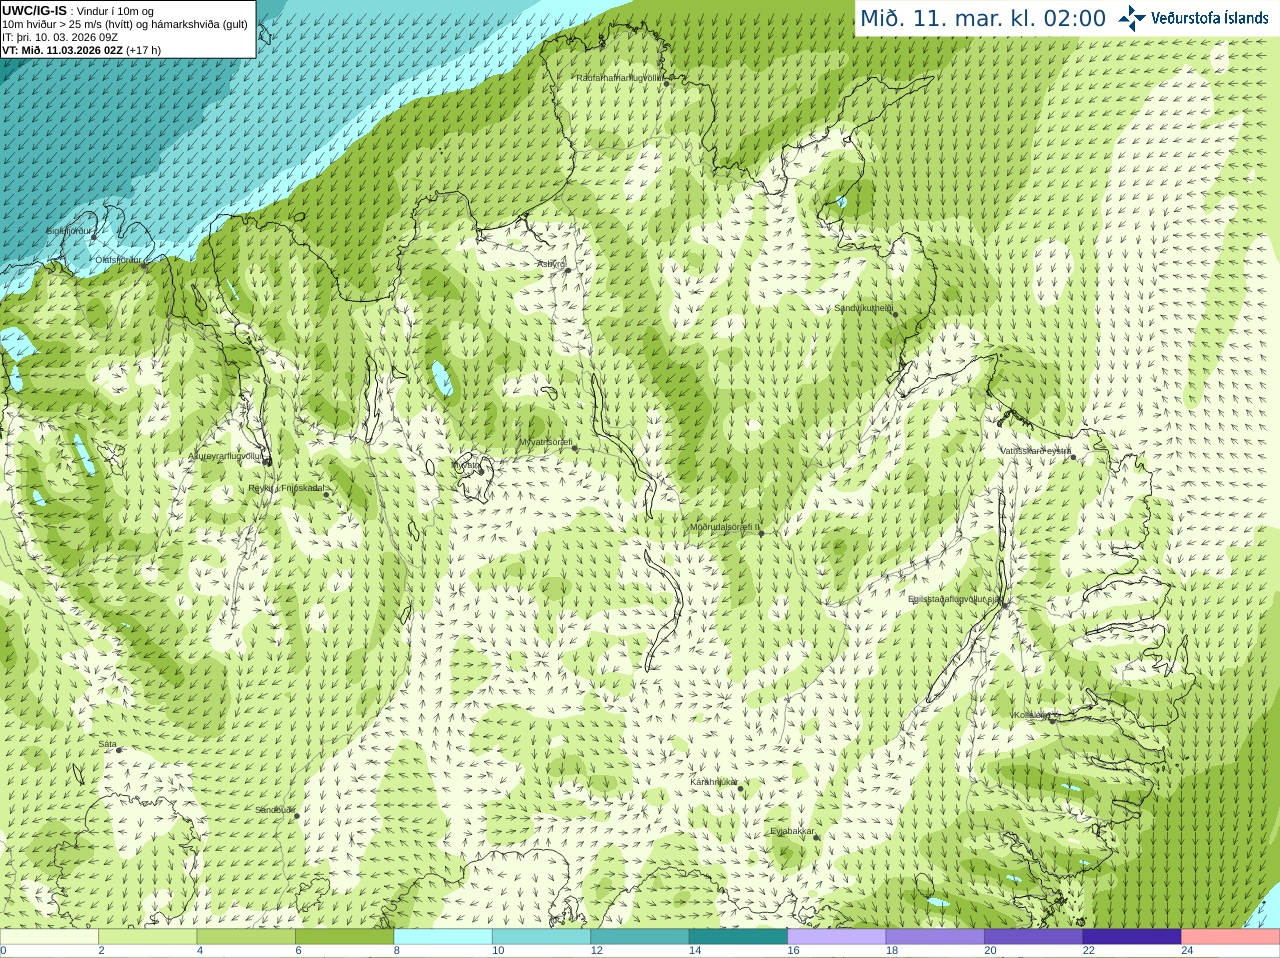Click the Raufarhafnarflugvöllur station label
The height and width of the screenshot is (958, 1280).
coord(619,77)
